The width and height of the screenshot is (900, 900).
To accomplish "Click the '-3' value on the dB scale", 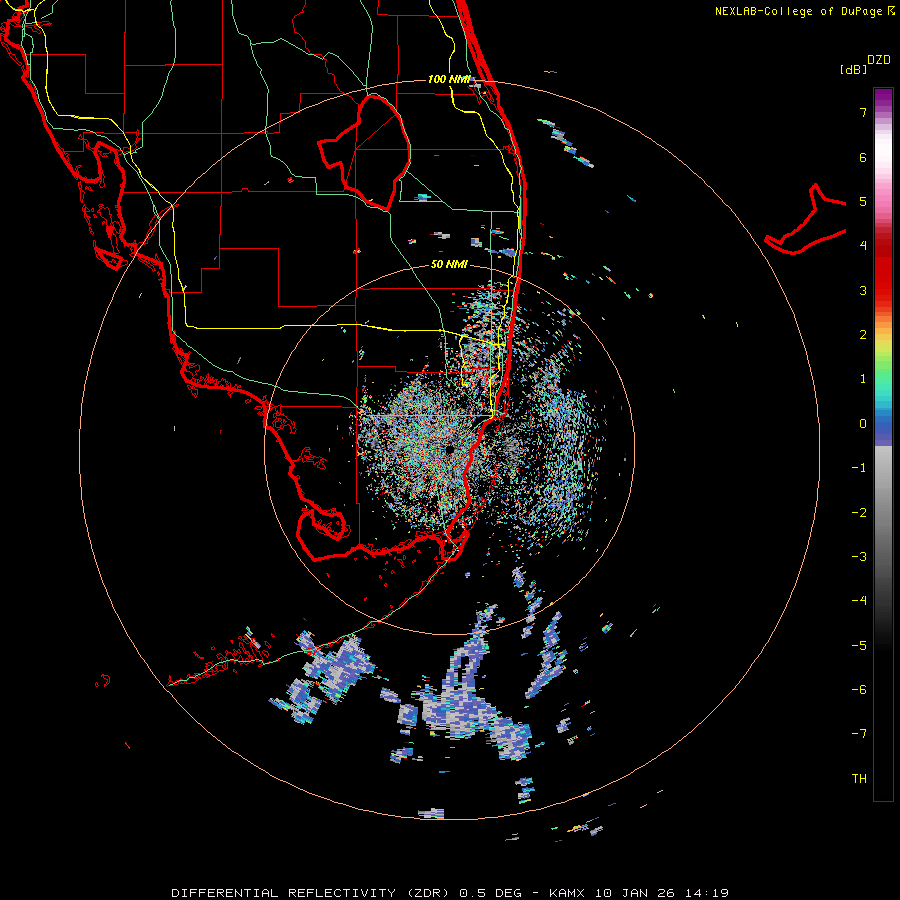I will coord(859,556).
